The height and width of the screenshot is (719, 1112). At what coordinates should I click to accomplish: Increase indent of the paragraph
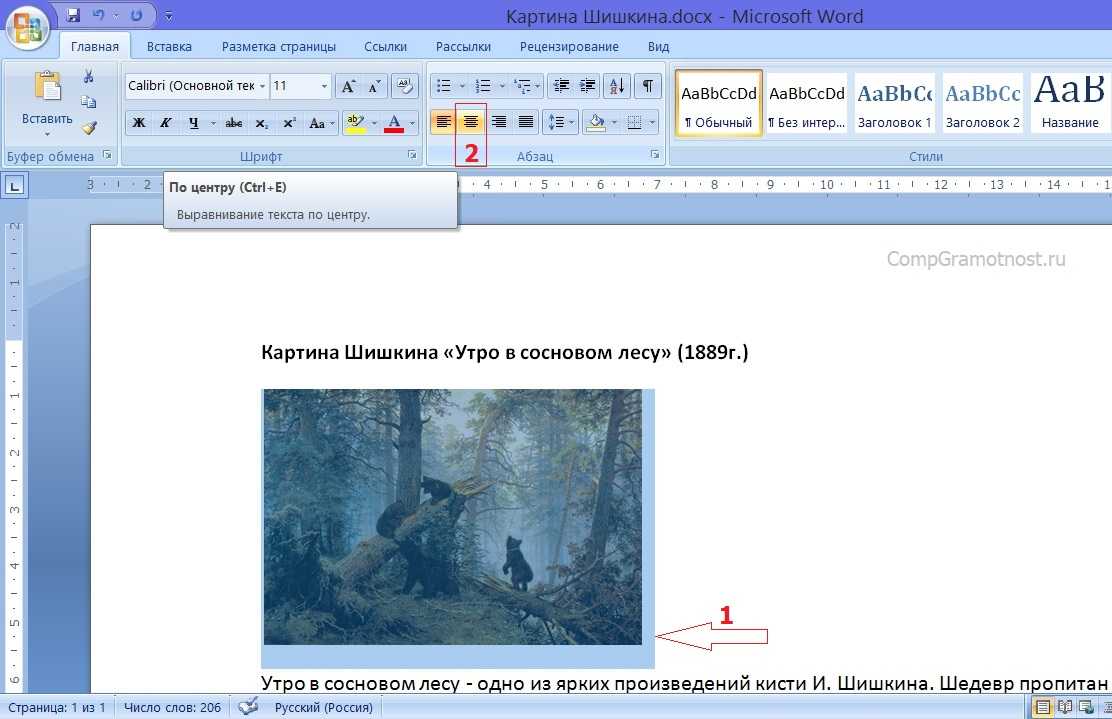pos(588,86)
